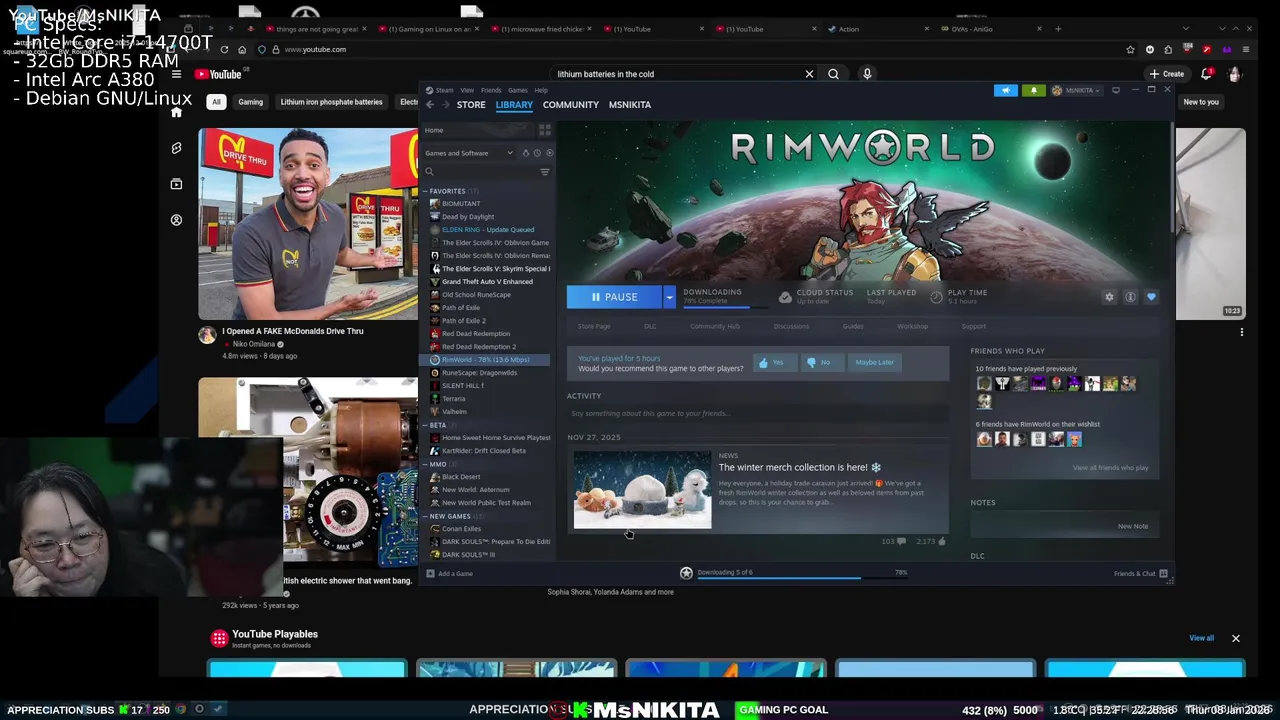
Task: Open library advanced filter options icon
Action: point(545,172)
